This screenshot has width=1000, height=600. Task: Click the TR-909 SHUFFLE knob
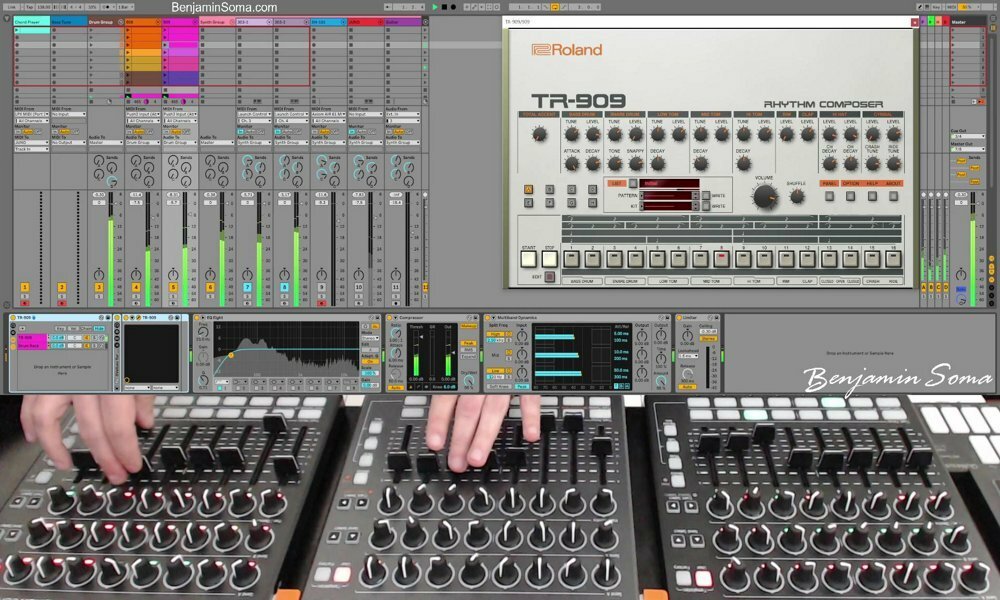(796, 196)
